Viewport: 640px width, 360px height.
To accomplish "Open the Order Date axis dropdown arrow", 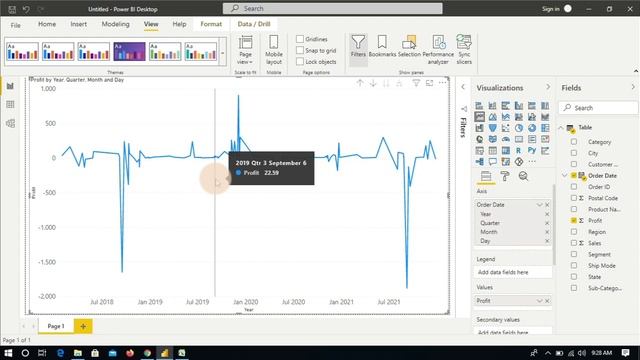I will [x=539, y=204].
